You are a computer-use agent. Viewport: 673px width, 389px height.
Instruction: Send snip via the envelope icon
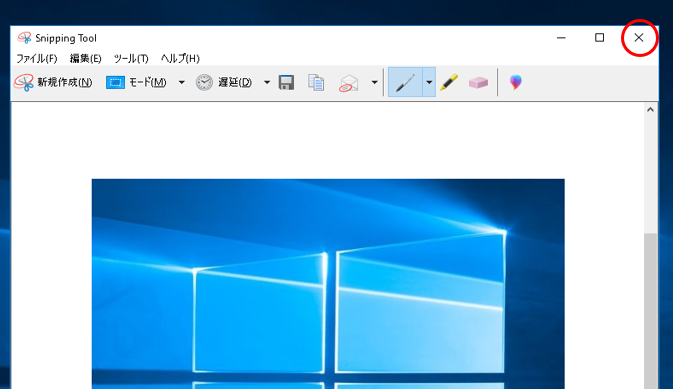[x=349, y=82]
